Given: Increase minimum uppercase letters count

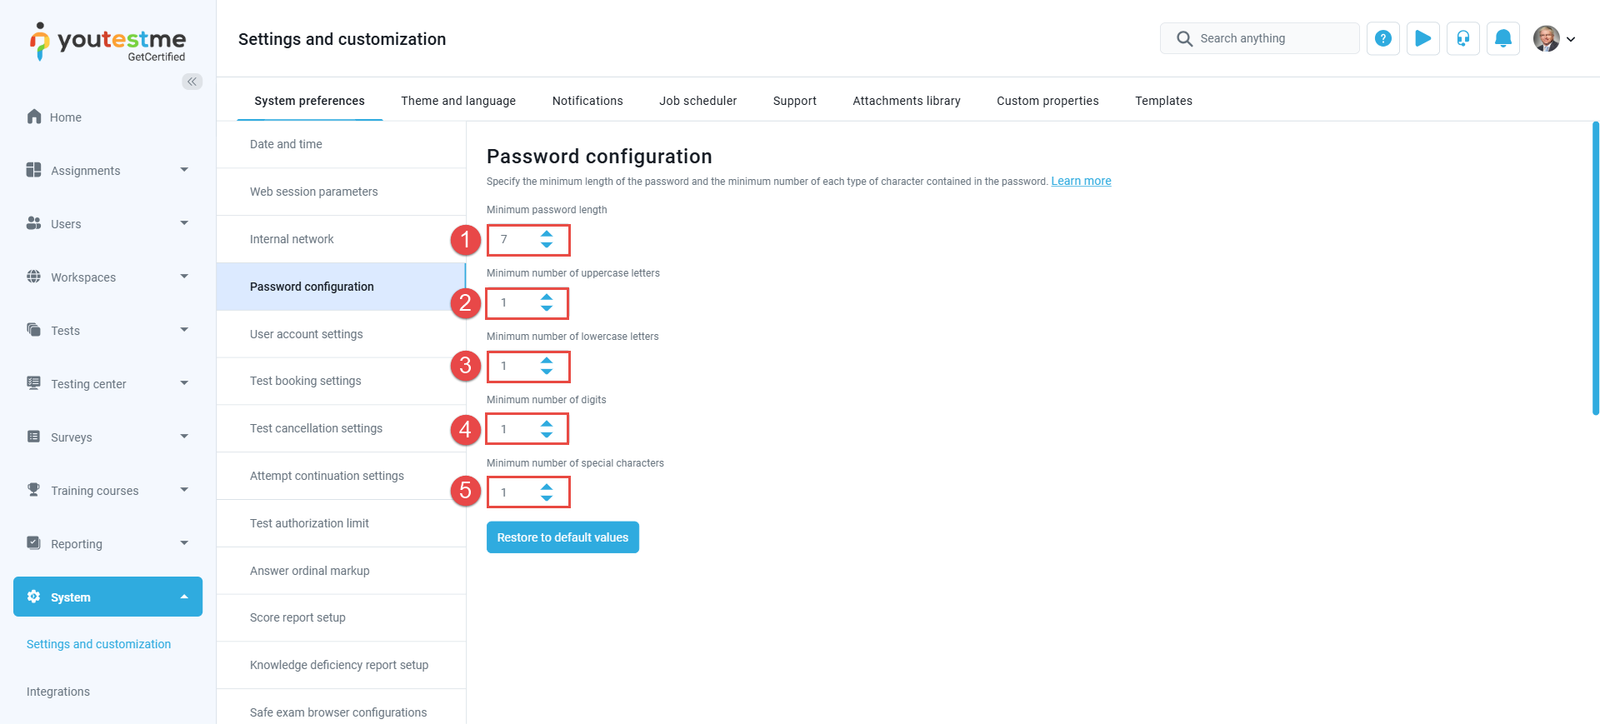Looking at the screenshot, I should (547, 297).
